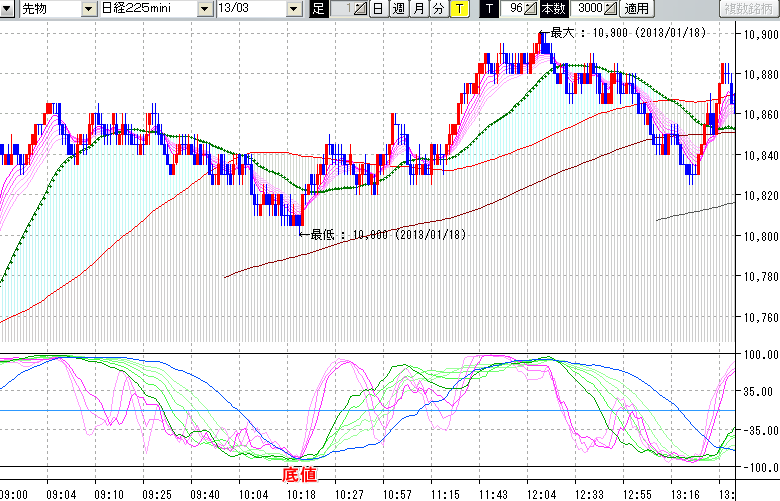Click the black 本数 label
This screenshot has height=501, width=780.
point(552,9)
